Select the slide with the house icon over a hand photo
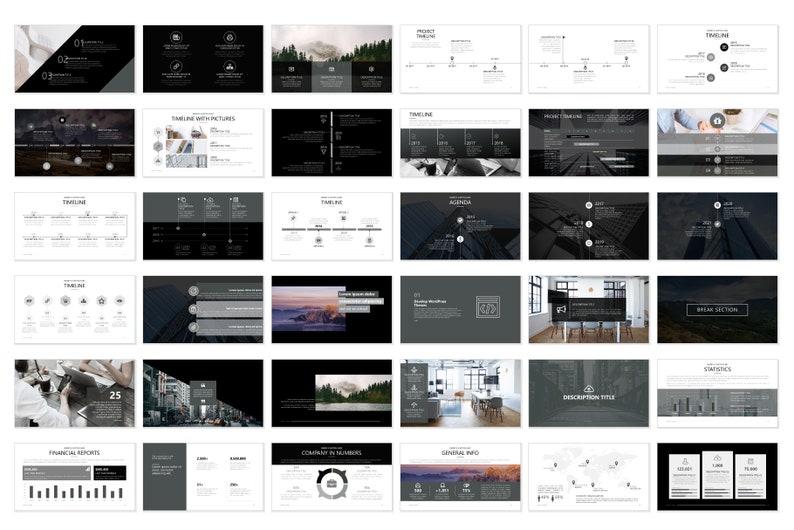 pos(718,143)
